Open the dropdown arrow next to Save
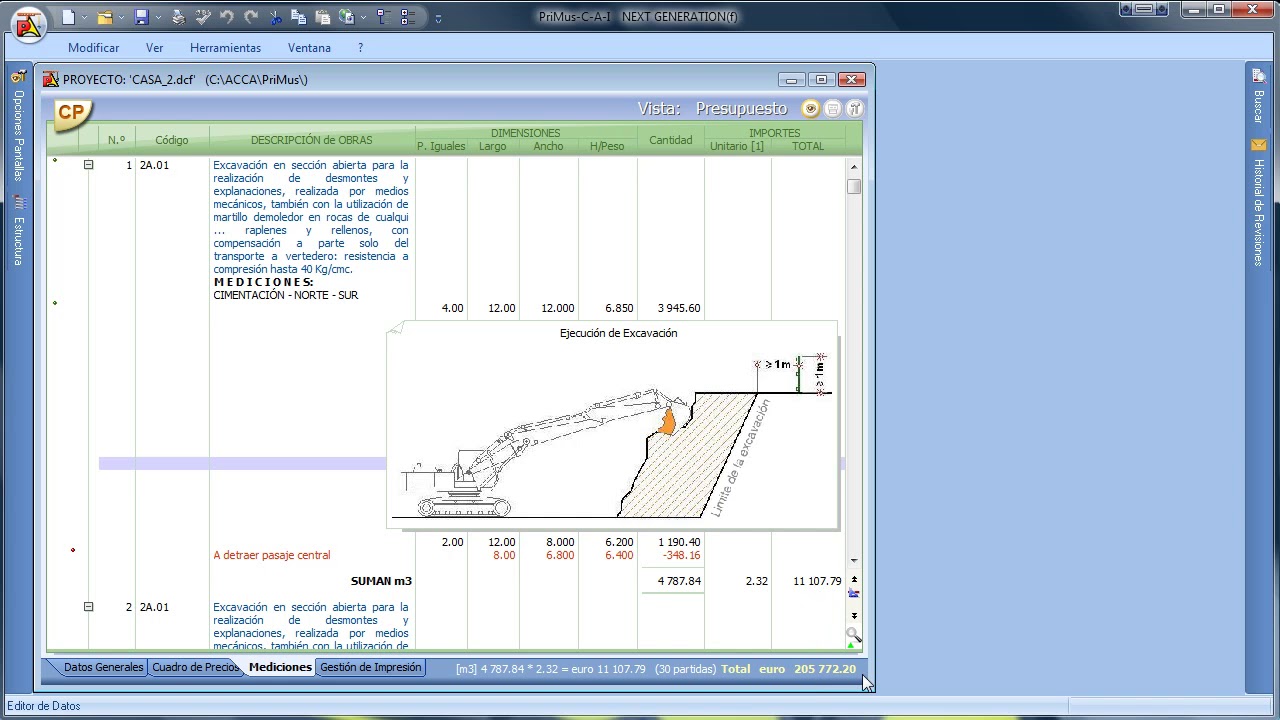Image resolution: width=1280 pixels, height=720 pixels. tap(158, 18)
